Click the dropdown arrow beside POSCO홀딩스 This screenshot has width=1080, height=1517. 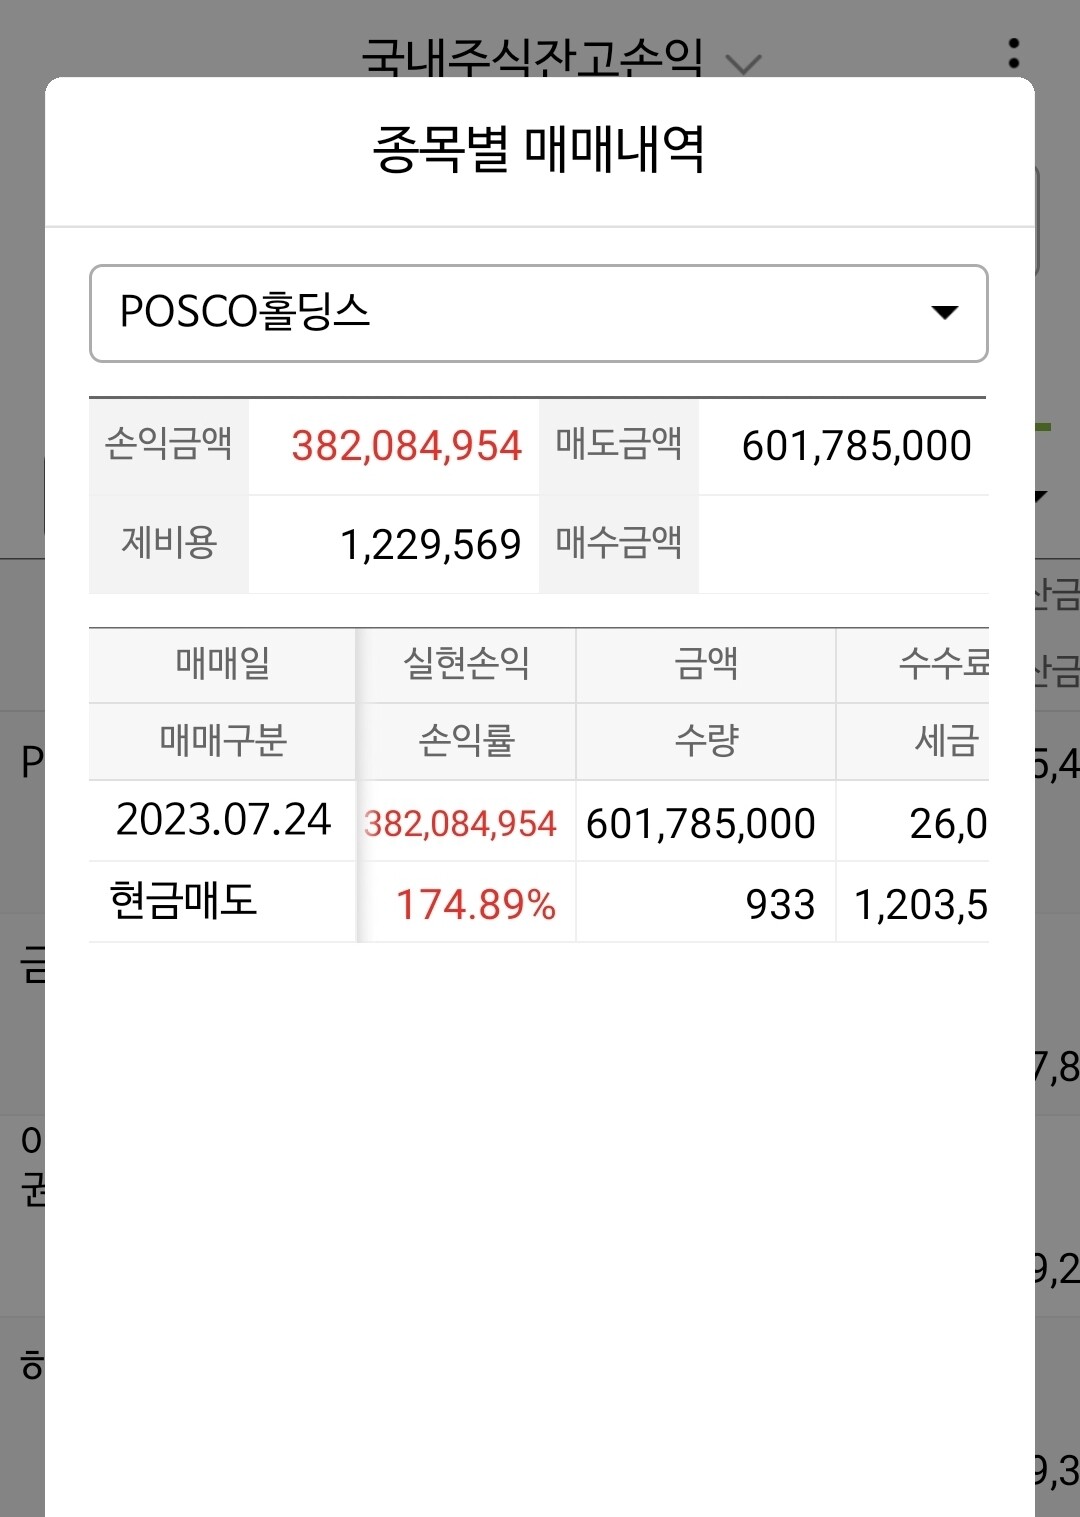tap(944, 313)
